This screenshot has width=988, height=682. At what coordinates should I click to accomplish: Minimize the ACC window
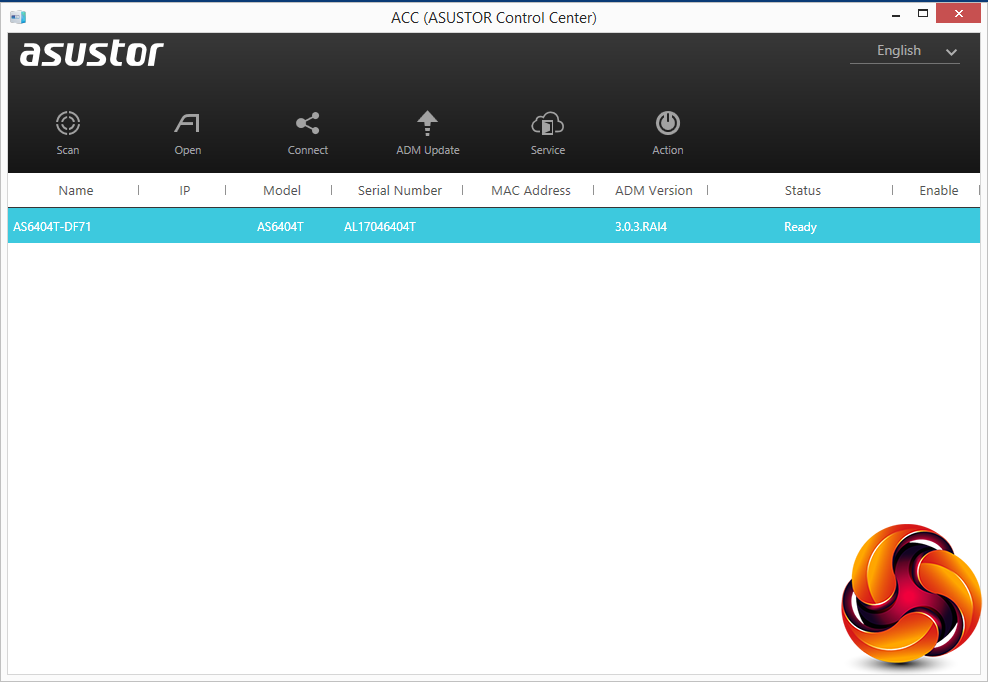[896, 14]
